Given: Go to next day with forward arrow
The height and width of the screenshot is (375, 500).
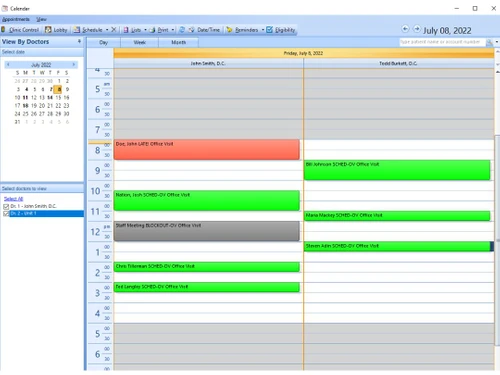Looking at the screenshot, I should click(417, 29).
